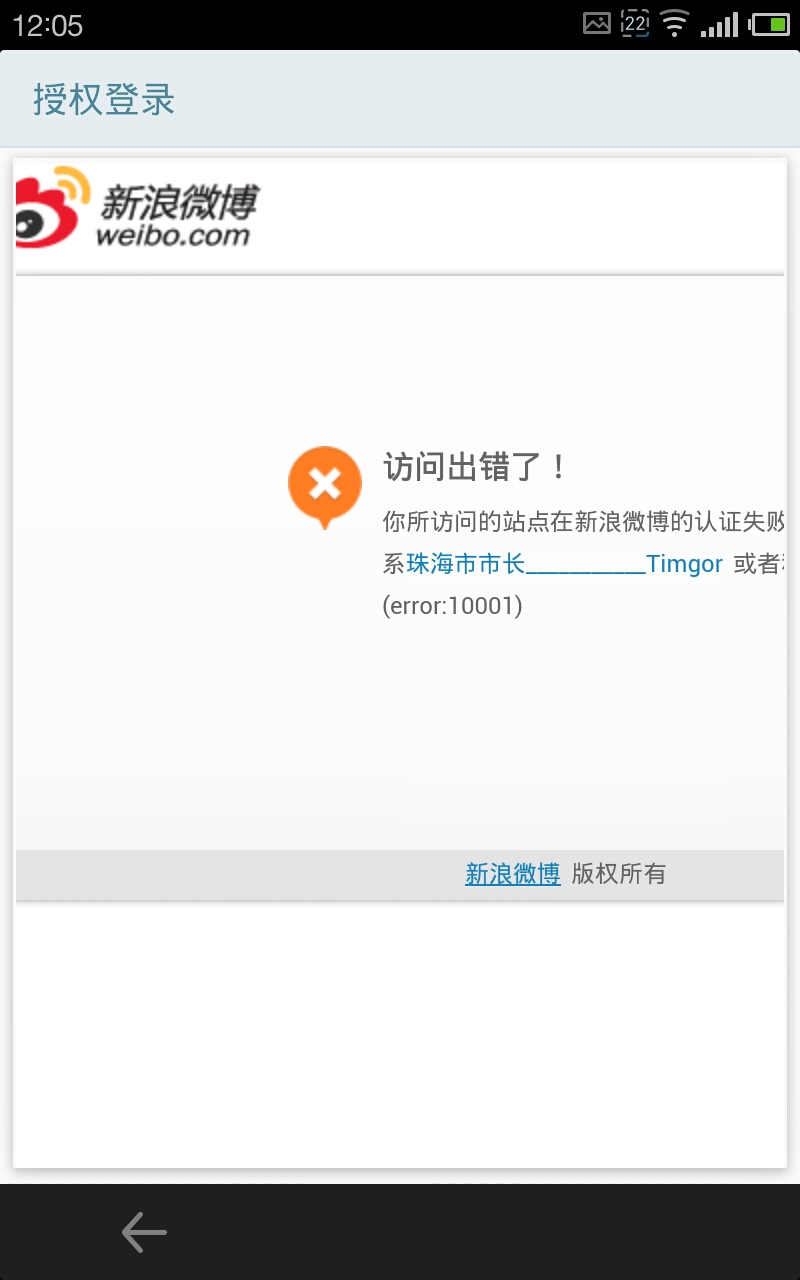800x1280 pixels.
Task: Tap the back arrow in bottom bar
Action: pyautogui.click(x=144, y=1232)
